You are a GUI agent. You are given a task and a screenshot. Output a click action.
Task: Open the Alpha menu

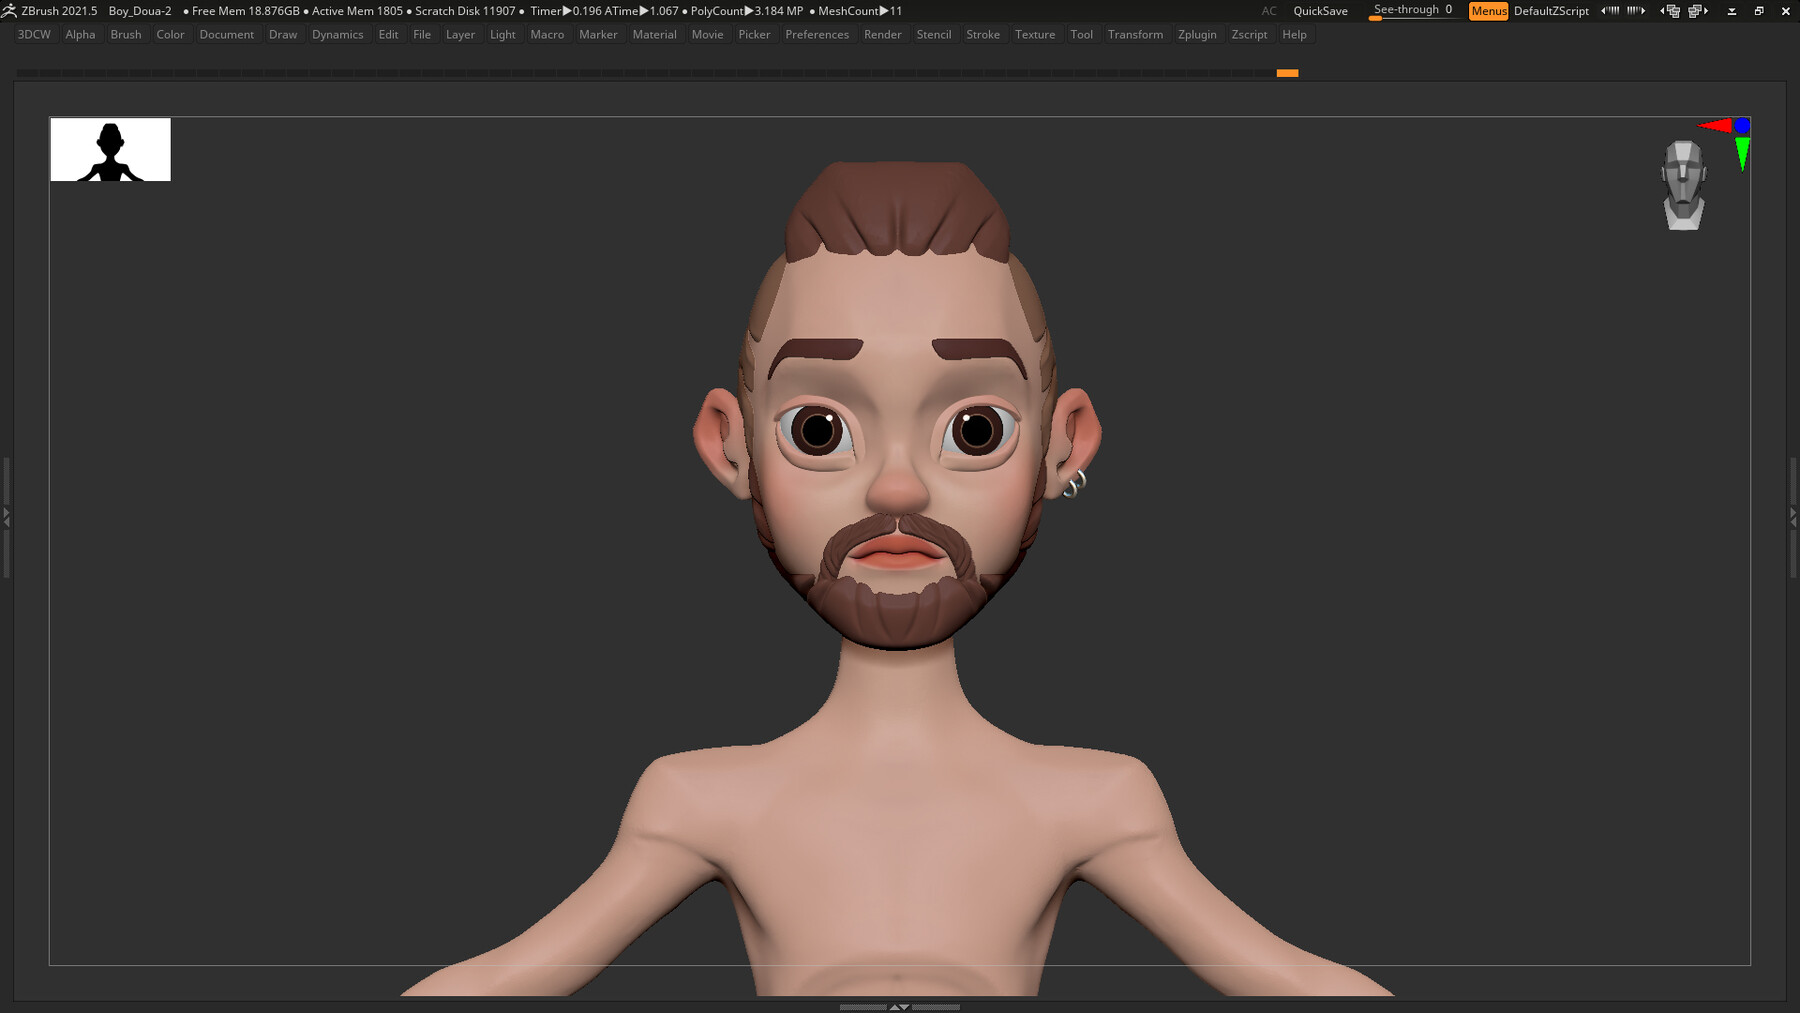click(x=80, y=34)
